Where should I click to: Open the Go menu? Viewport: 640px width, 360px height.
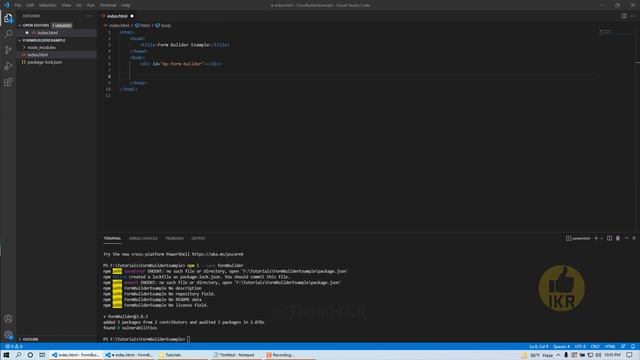pyautogui.click(x=79, y=5)
